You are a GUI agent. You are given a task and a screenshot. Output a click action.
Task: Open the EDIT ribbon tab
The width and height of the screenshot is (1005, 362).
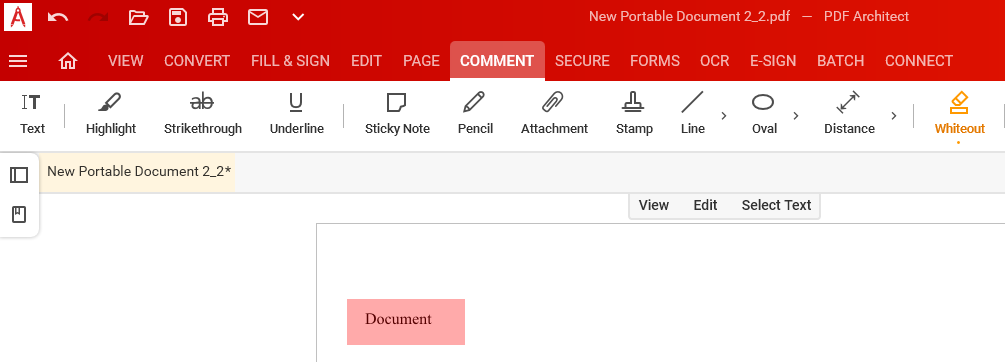point(367,61)
